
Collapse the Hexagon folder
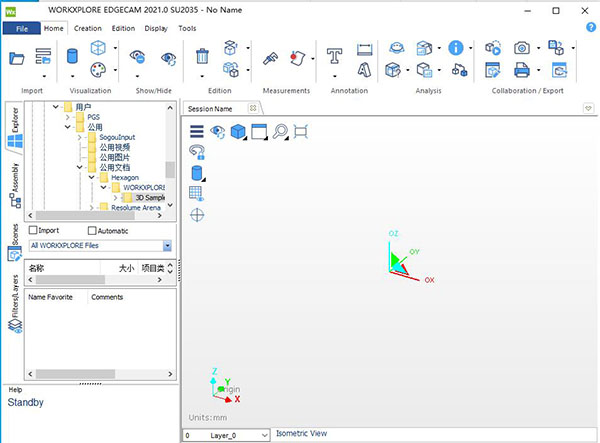click(x=91, y=177)
